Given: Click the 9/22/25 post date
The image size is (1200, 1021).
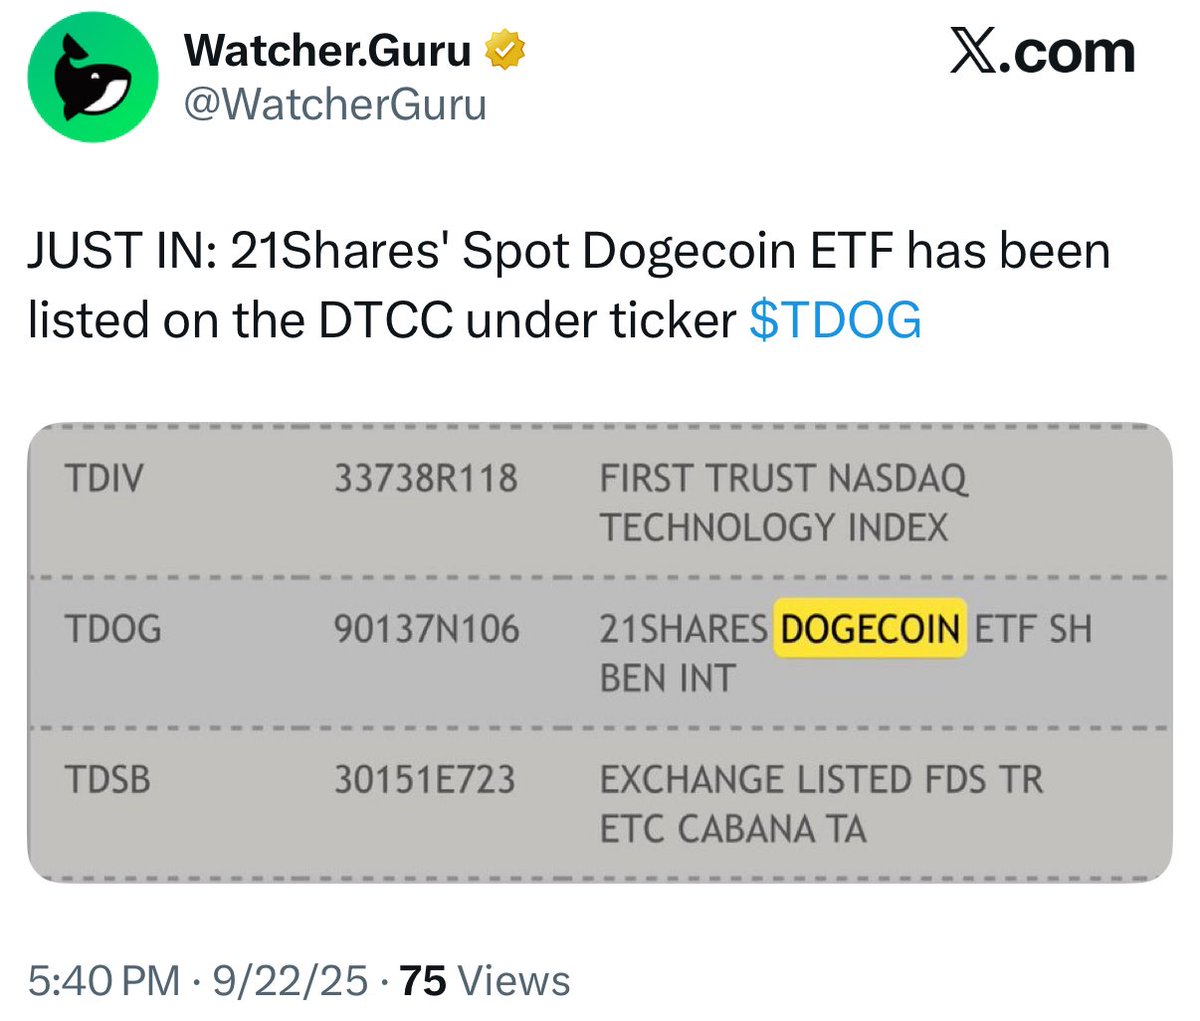Looking at the screenshot, I should coord(290,981).
